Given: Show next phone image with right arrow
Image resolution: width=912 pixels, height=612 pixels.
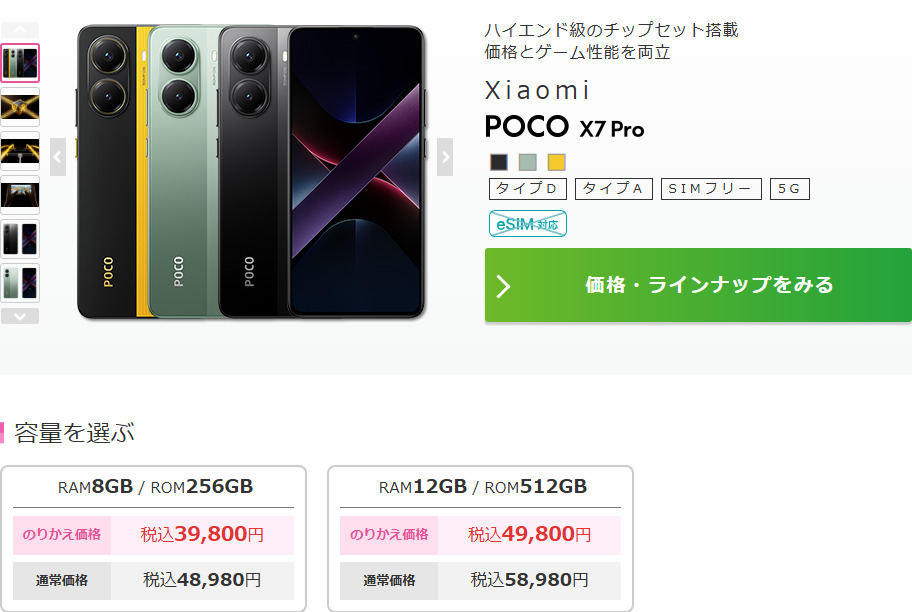Looking at the screenshot, I should point(445,157).
